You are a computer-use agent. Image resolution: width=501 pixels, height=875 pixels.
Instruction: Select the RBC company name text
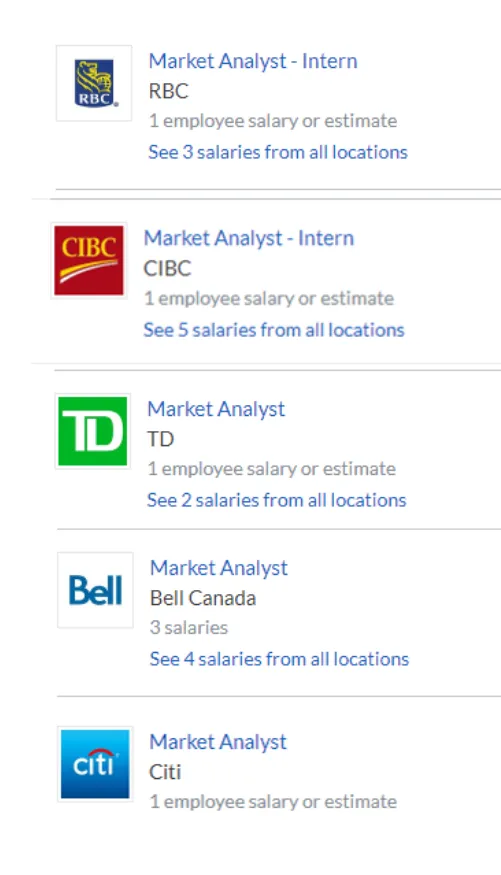point(168,91)
